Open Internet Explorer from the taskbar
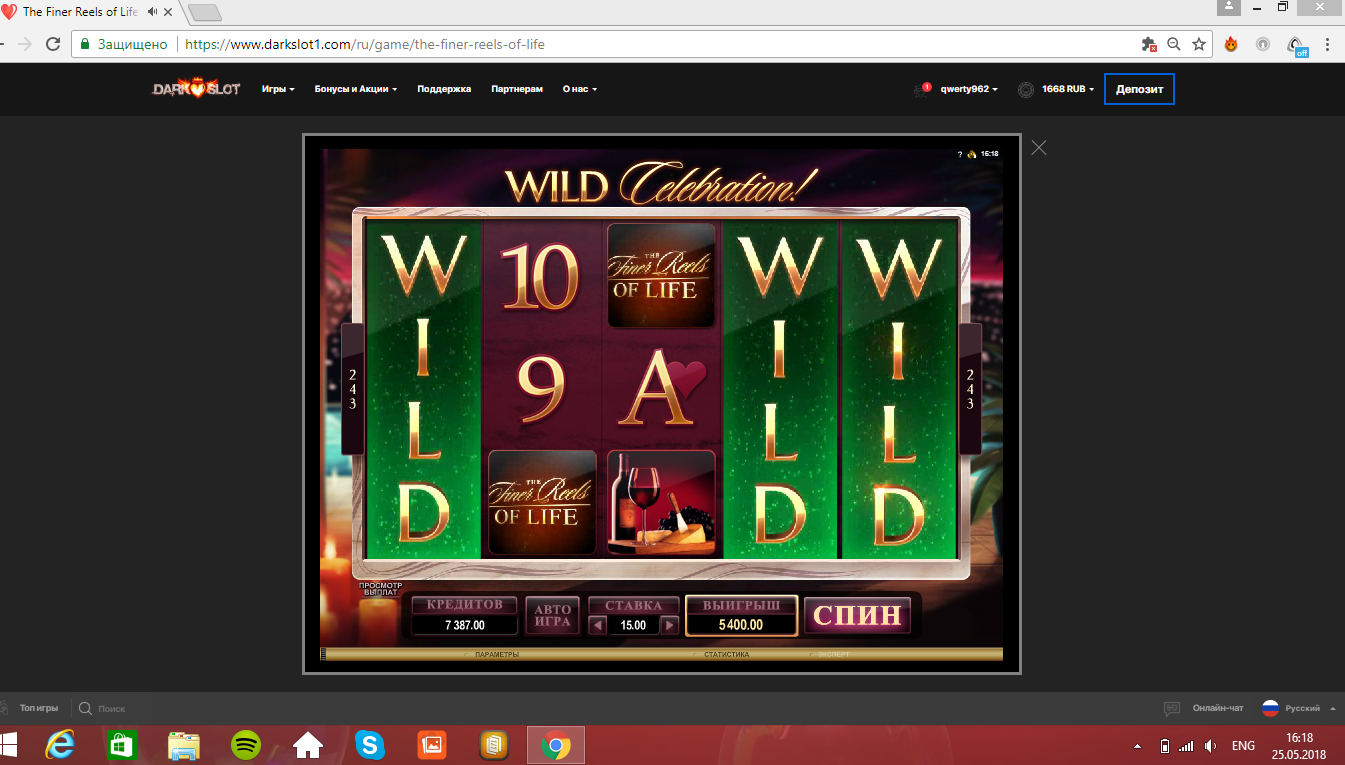1345x765 pixels. pyautogui.click(x=60, y=745)
